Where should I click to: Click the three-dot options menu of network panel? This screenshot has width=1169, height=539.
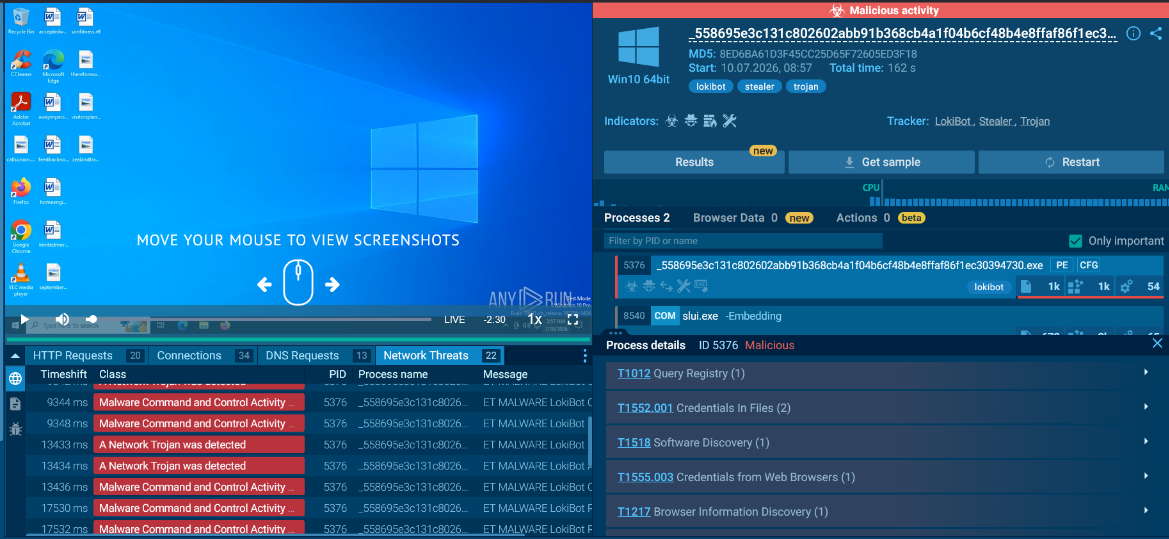(x=584, y=356)
